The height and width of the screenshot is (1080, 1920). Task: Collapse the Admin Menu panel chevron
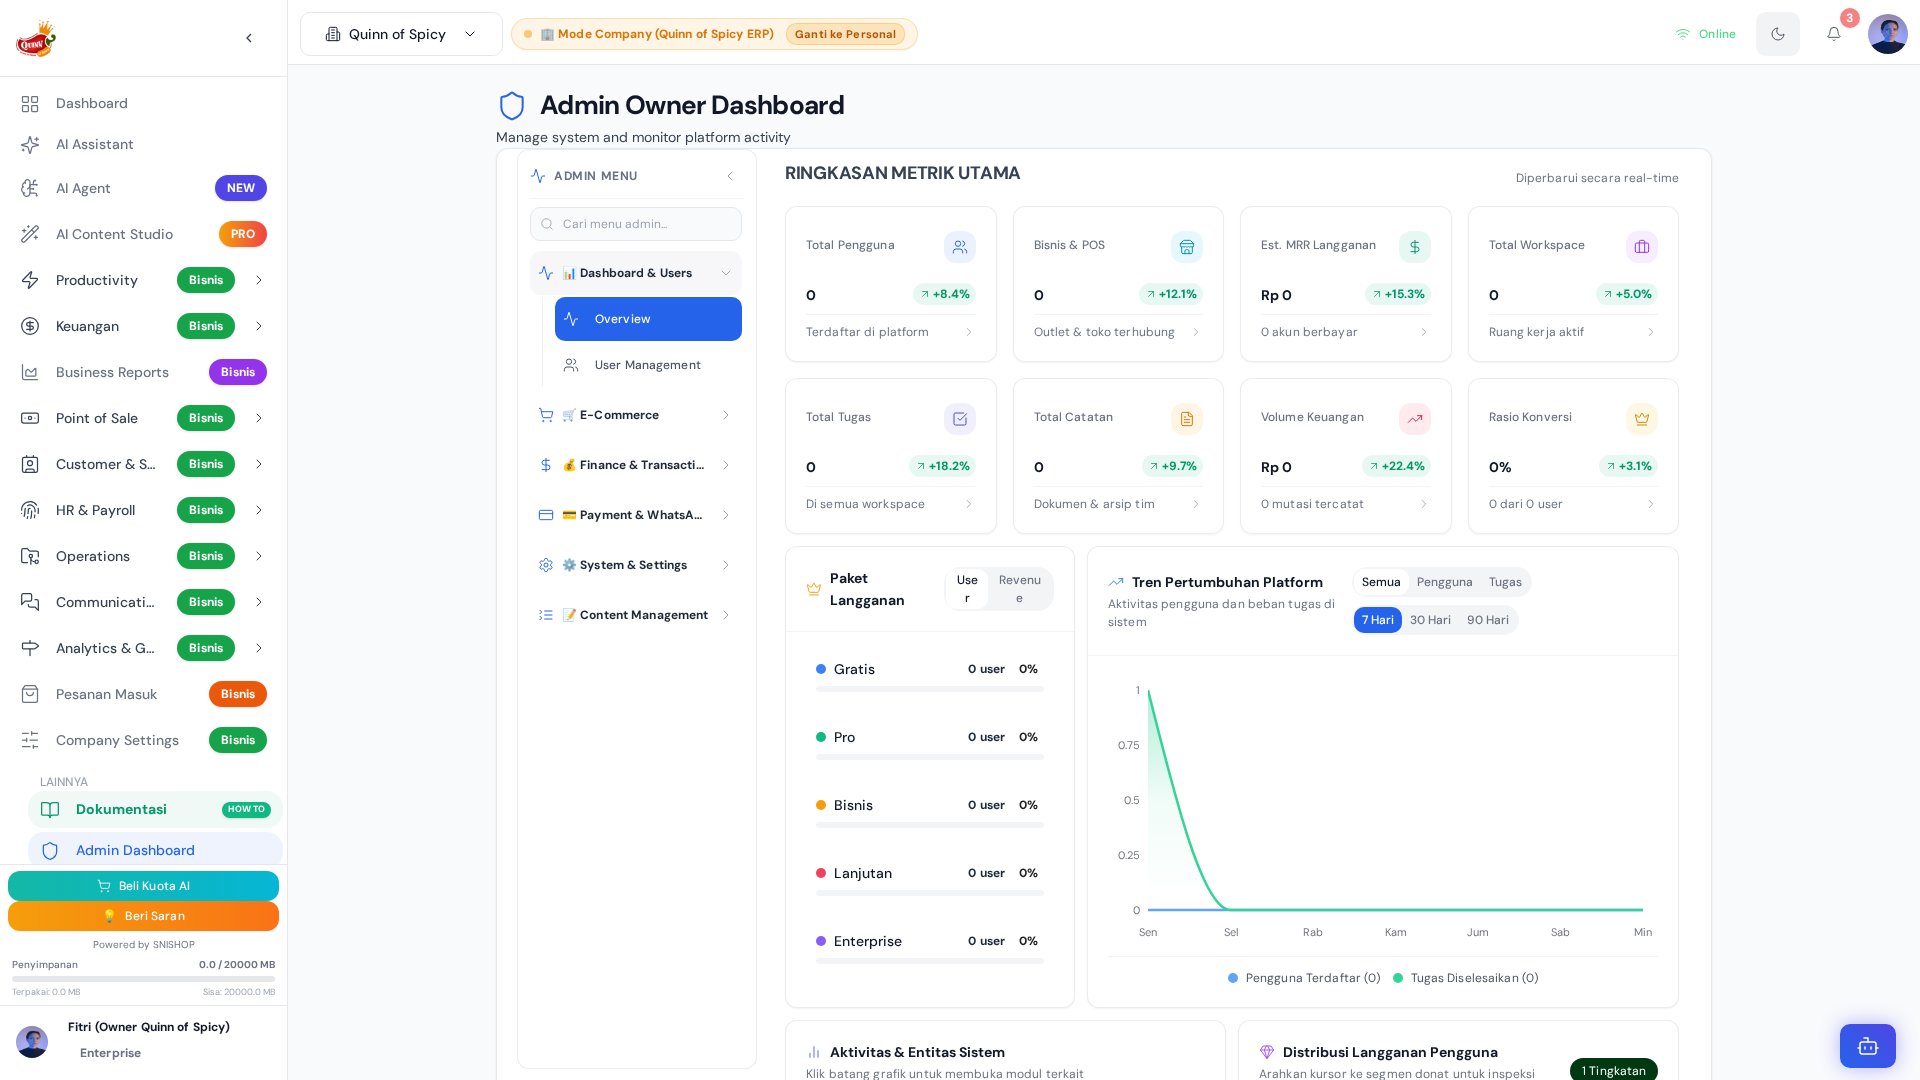tap(730, 176)
